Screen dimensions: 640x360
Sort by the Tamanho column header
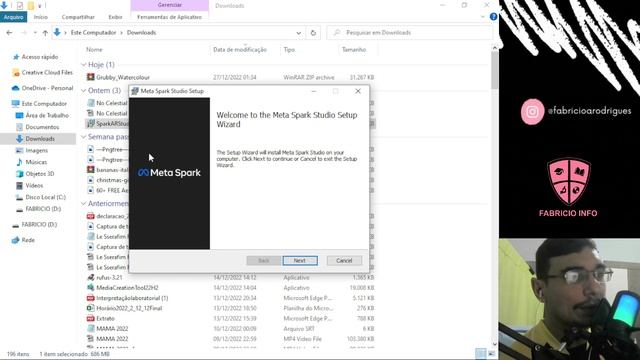(354, 49)
